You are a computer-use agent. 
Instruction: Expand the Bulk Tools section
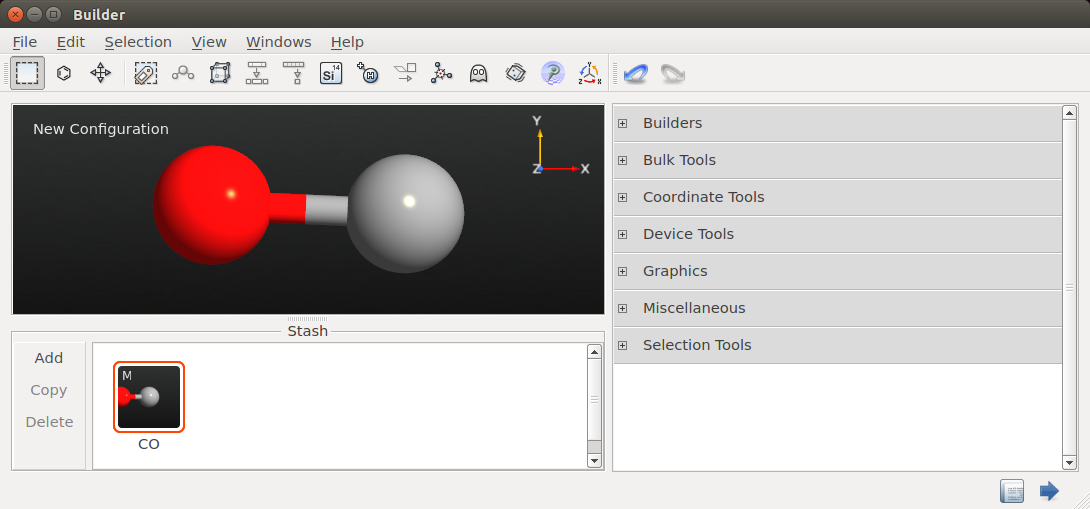point(622,160)
